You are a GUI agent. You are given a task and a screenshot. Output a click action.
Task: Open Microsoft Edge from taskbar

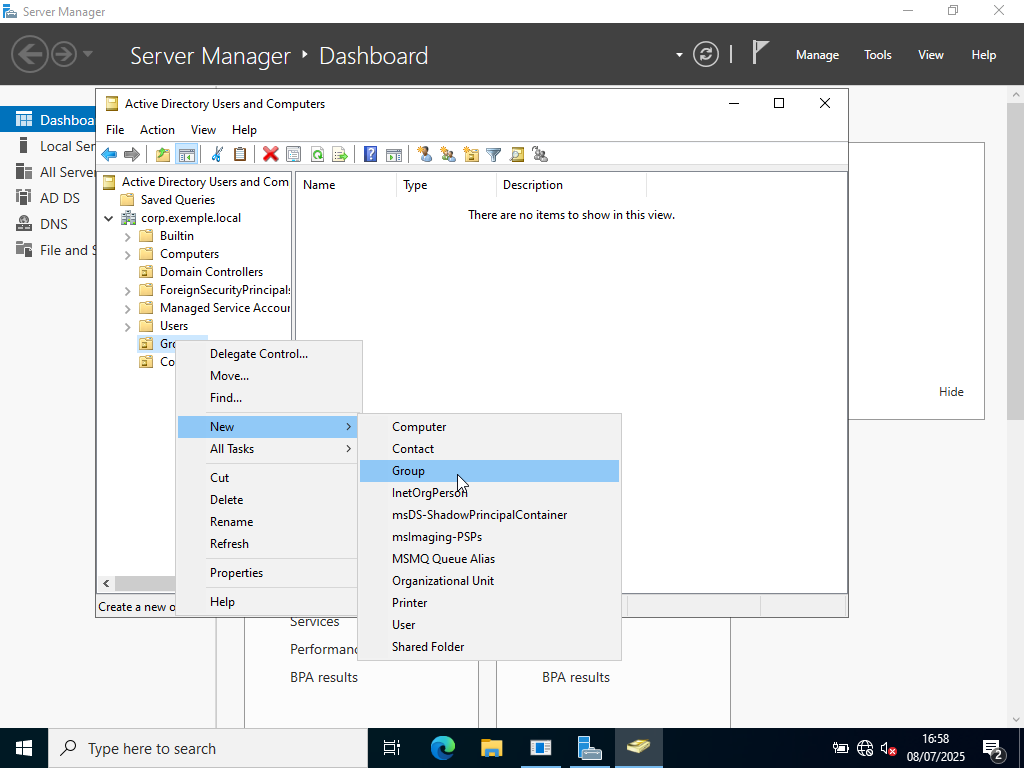[x=443, y=748]
